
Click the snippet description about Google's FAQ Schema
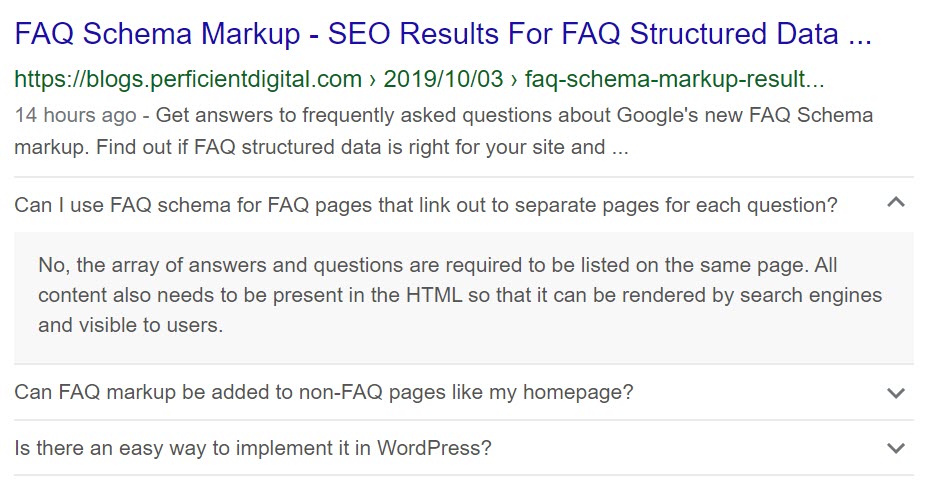click(x=444, y=131)
